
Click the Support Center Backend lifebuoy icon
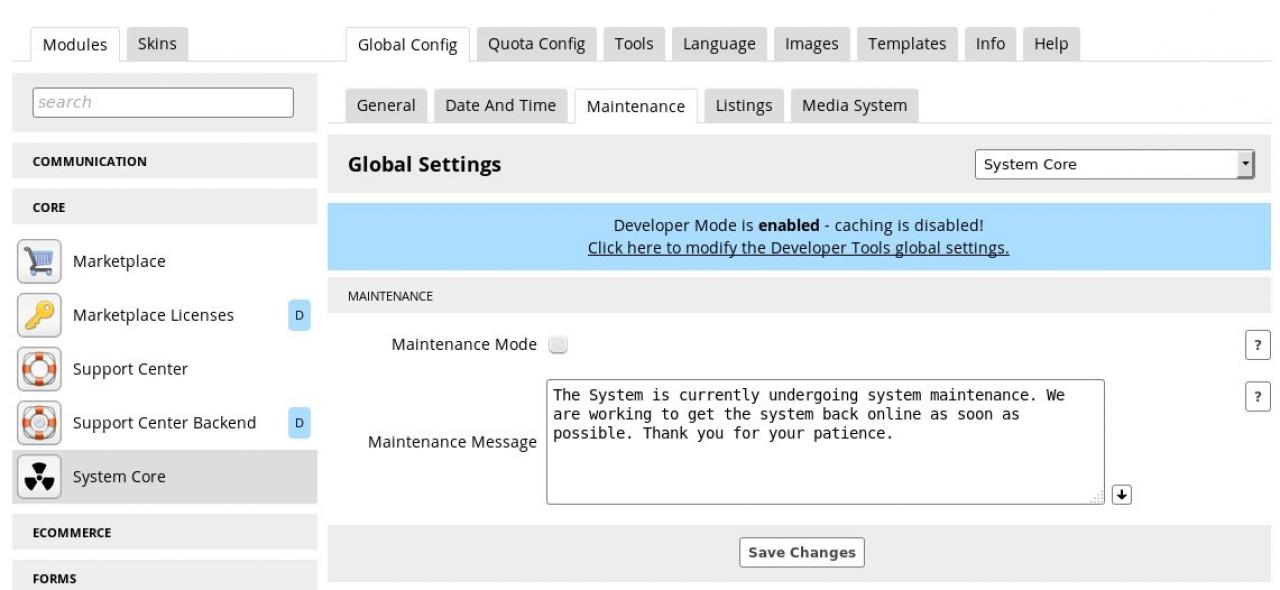pyautogui.click(x=38, y=423)
